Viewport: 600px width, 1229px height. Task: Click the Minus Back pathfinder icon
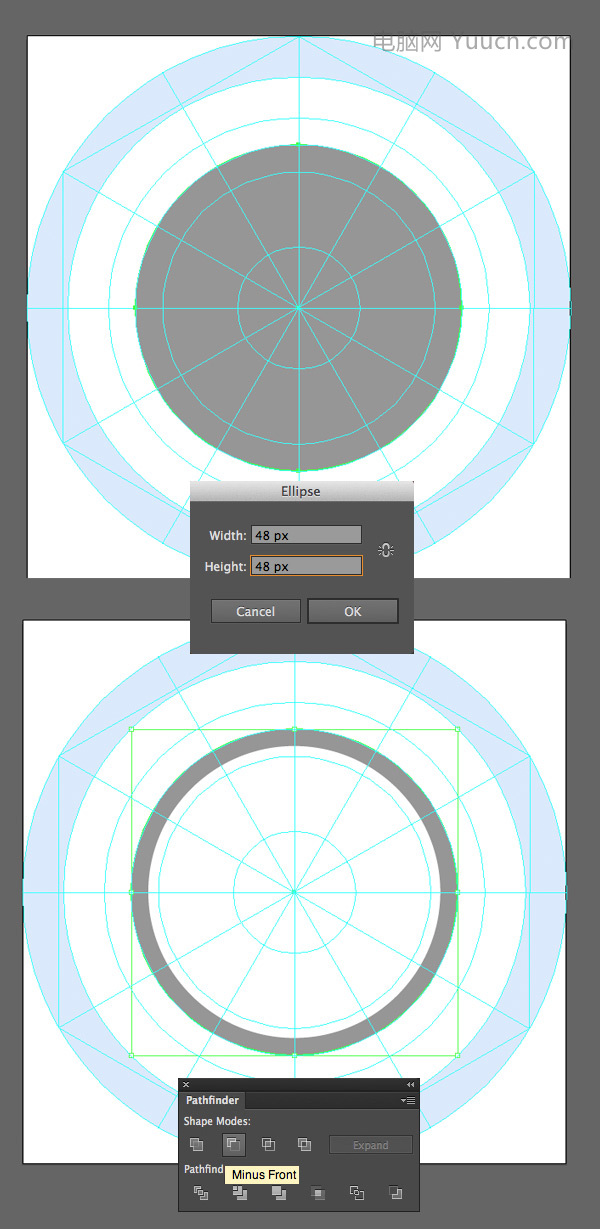pos(395,1192)
